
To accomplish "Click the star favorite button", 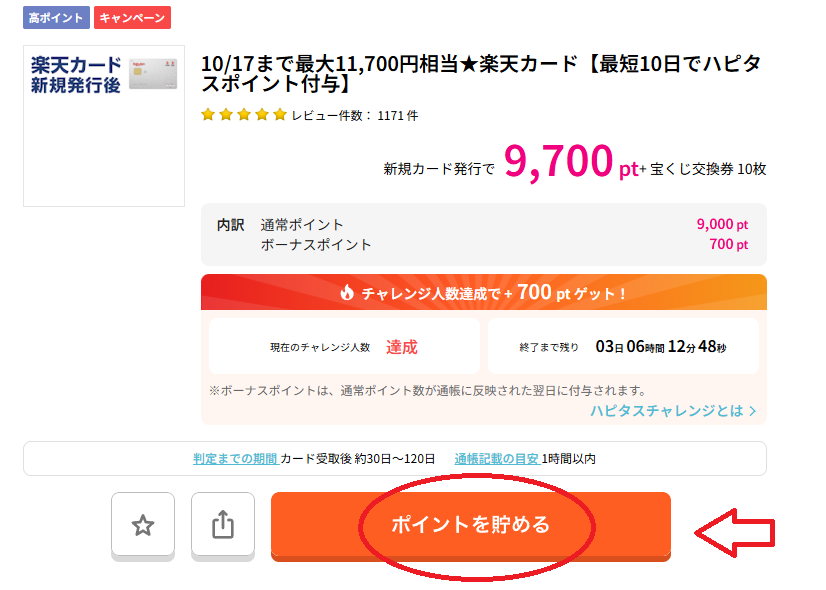I will [143, 524].
